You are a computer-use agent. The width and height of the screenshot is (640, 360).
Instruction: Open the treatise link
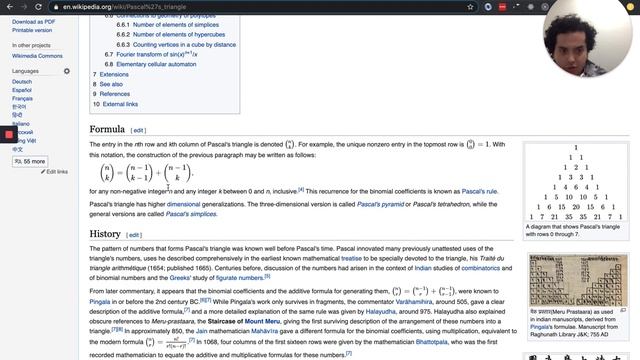tap(351, 258)
